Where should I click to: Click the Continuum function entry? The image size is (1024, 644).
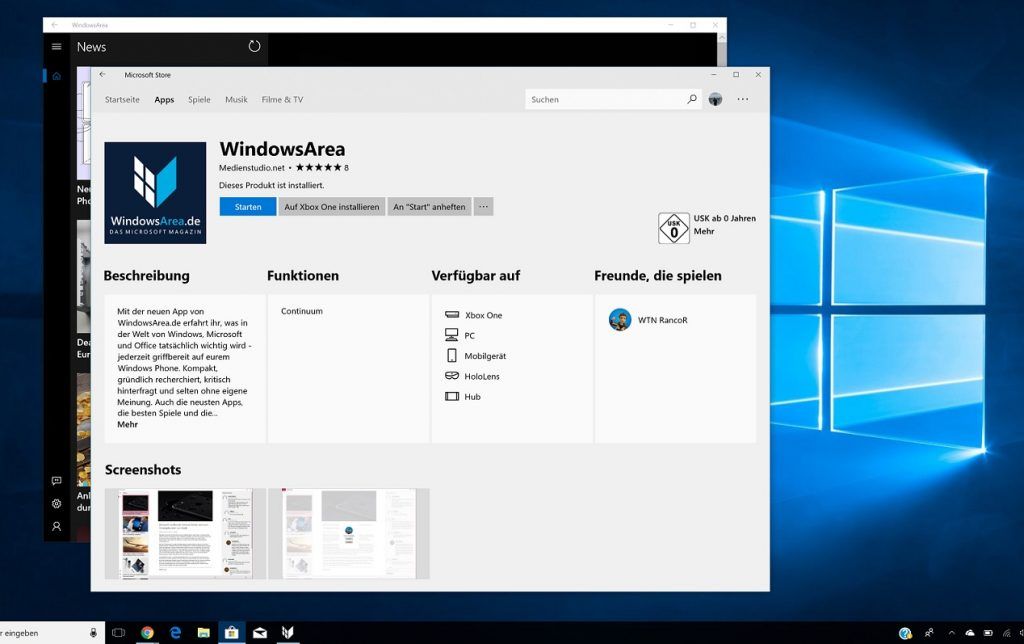coord(302,312)
